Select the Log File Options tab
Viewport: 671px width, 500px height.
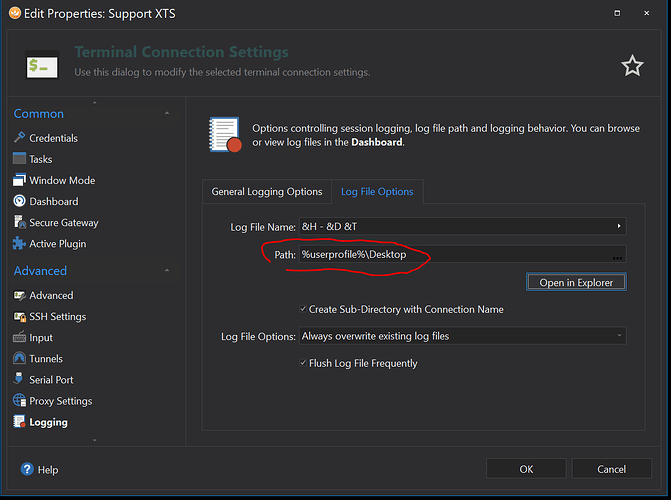point(377,191)
